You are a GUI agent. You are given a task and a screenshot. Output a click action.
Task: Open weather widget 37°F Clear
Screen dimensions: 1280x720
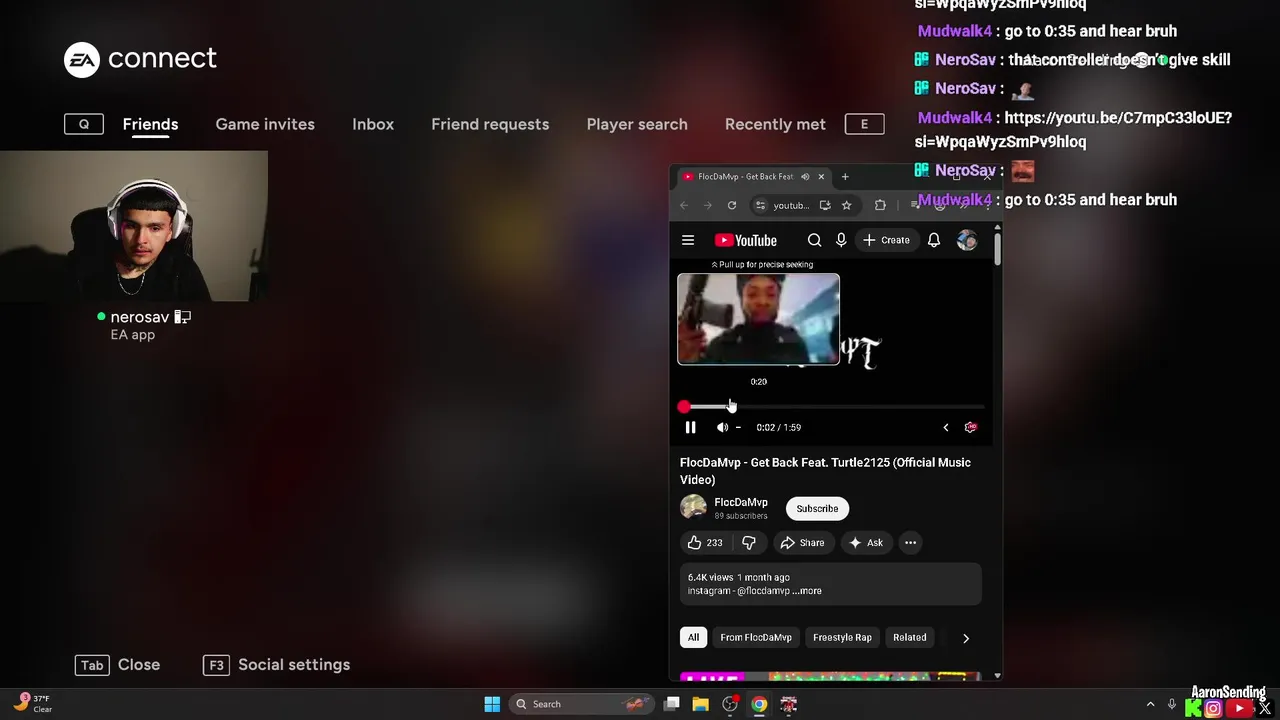[x=32, y=704]
